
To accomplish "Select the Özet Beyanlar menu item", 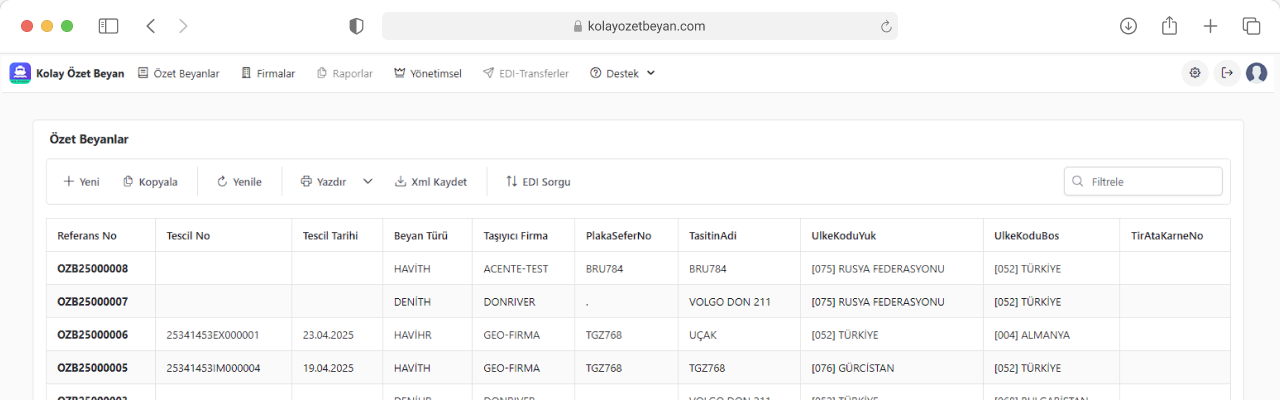I will [x=178, y=73].
